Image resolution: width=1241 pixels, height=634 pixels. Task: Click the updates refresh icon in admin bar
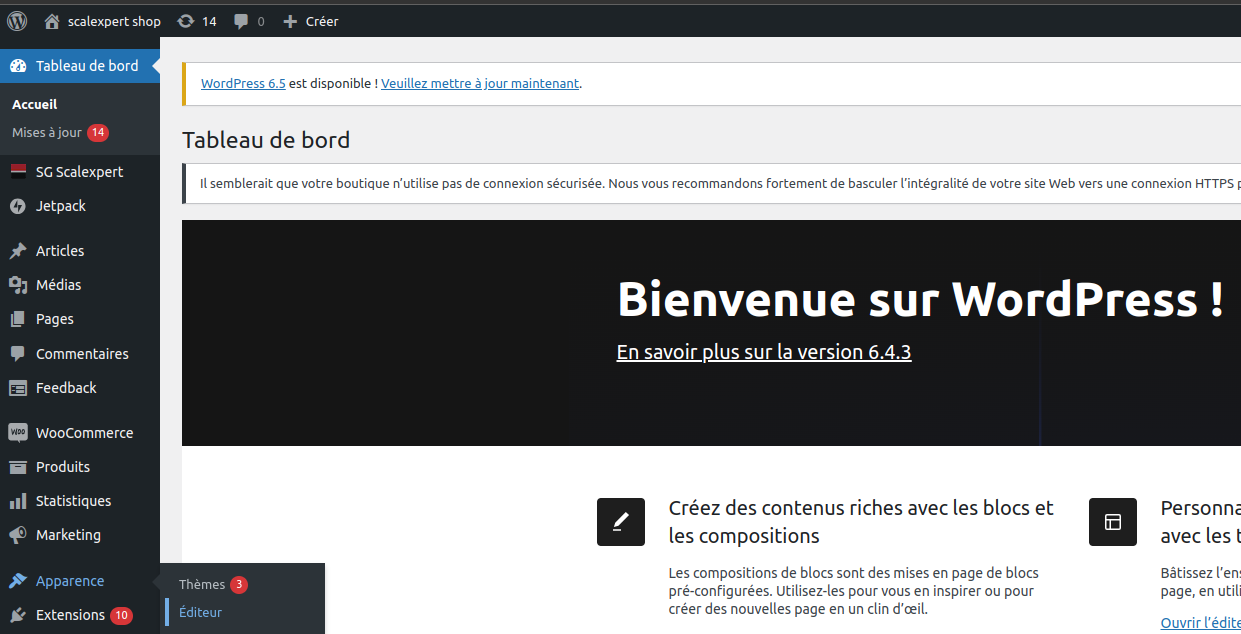pos(186,21)
